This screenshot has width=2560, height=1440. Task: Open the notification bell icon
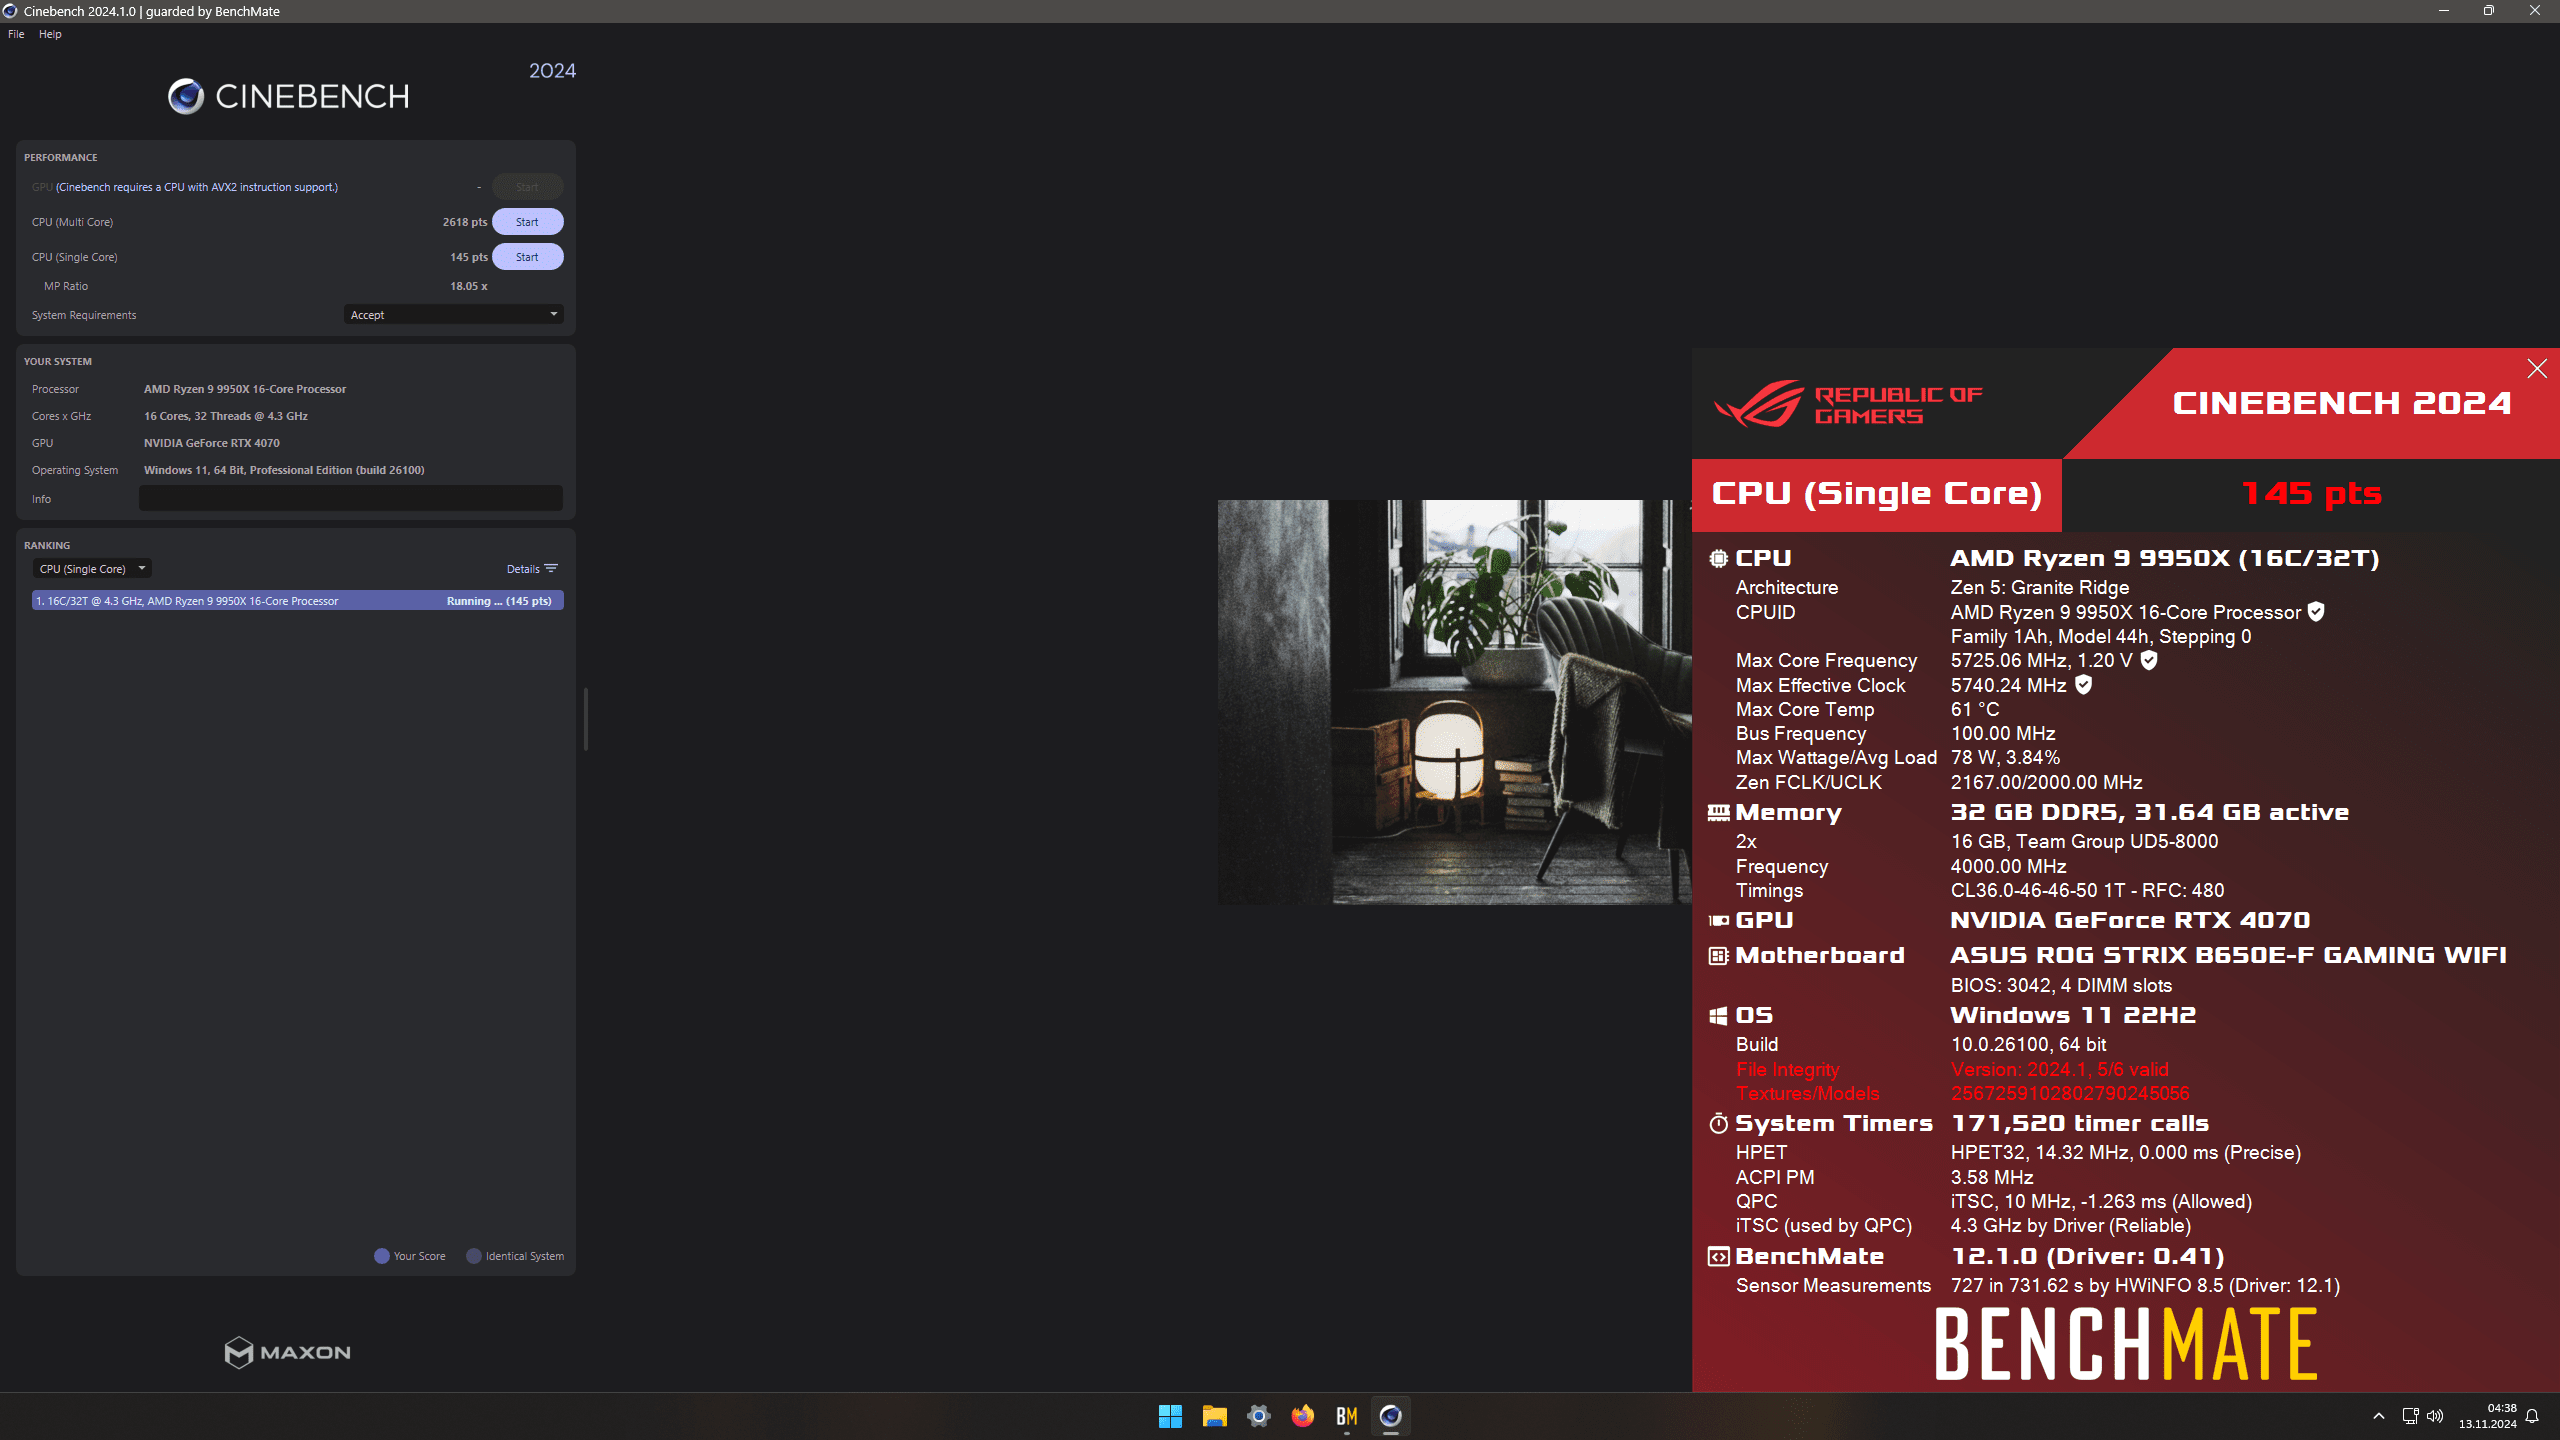click(x=2532, y=1416)
